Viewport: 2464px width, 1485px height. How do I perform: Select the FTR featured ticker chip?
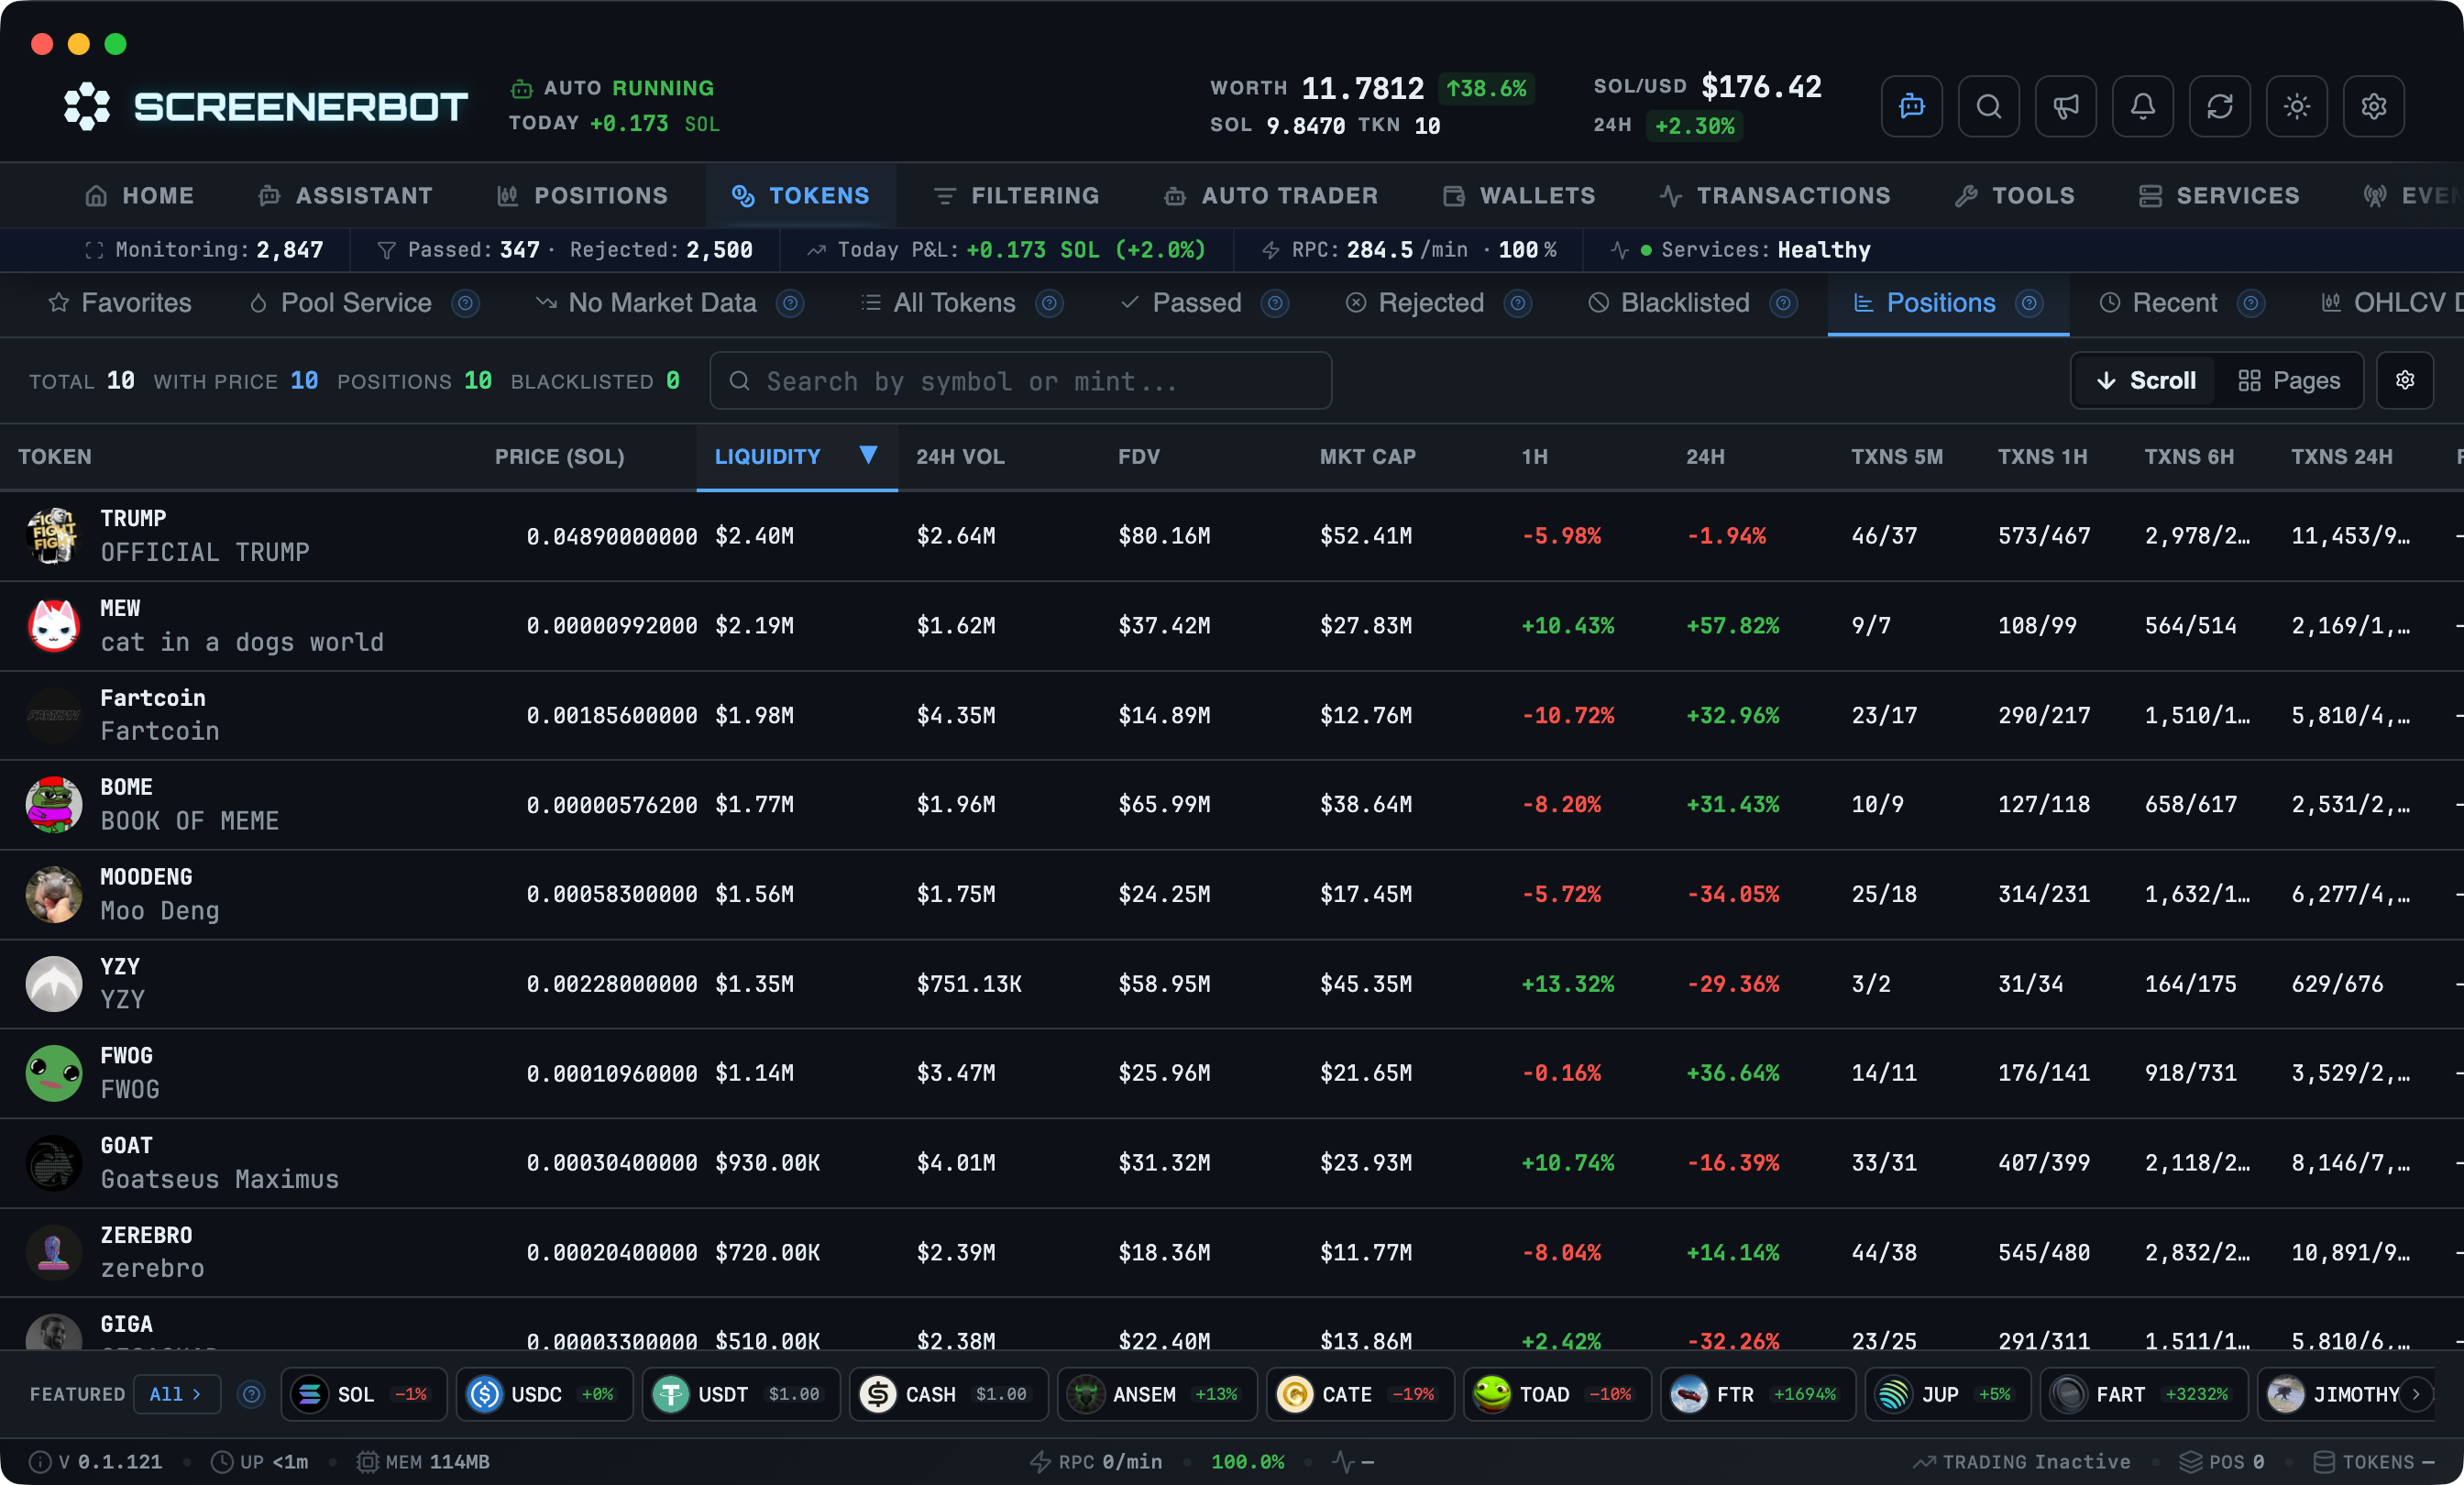coord(1757,1394)
